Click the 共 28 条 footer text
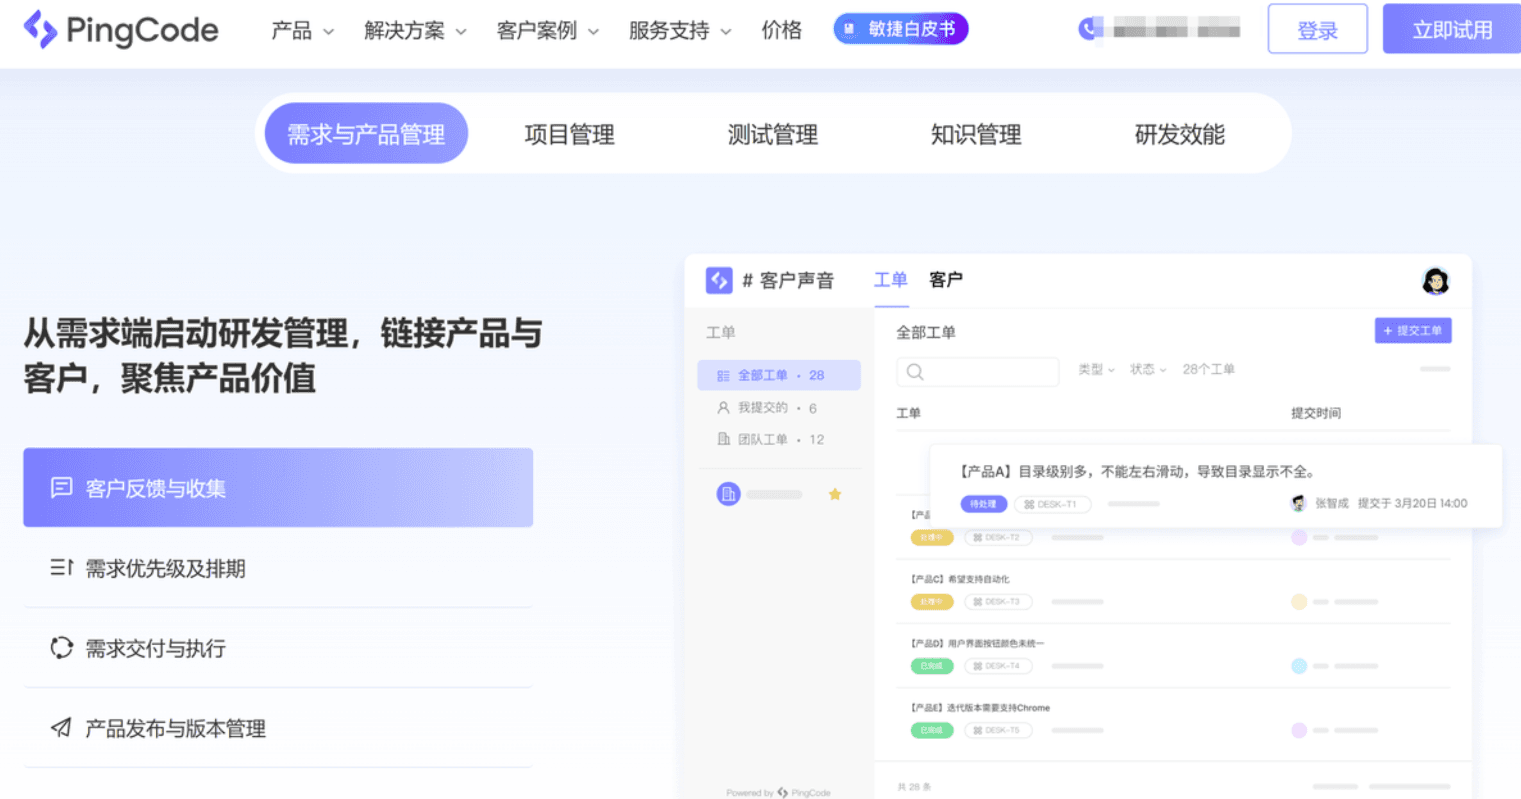The image size is (1521, 799). pos(914,787)
